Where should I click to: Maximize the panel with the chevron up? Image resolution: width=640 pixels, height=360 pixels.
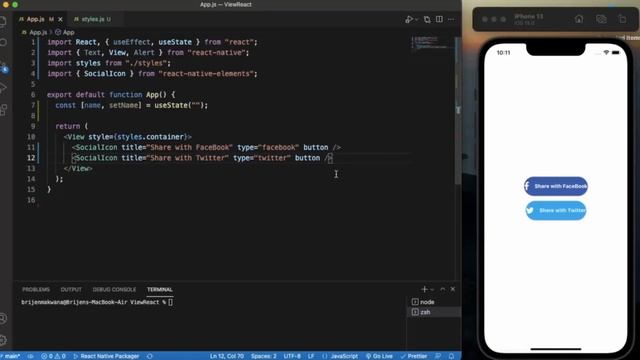(x=443, y=289)
